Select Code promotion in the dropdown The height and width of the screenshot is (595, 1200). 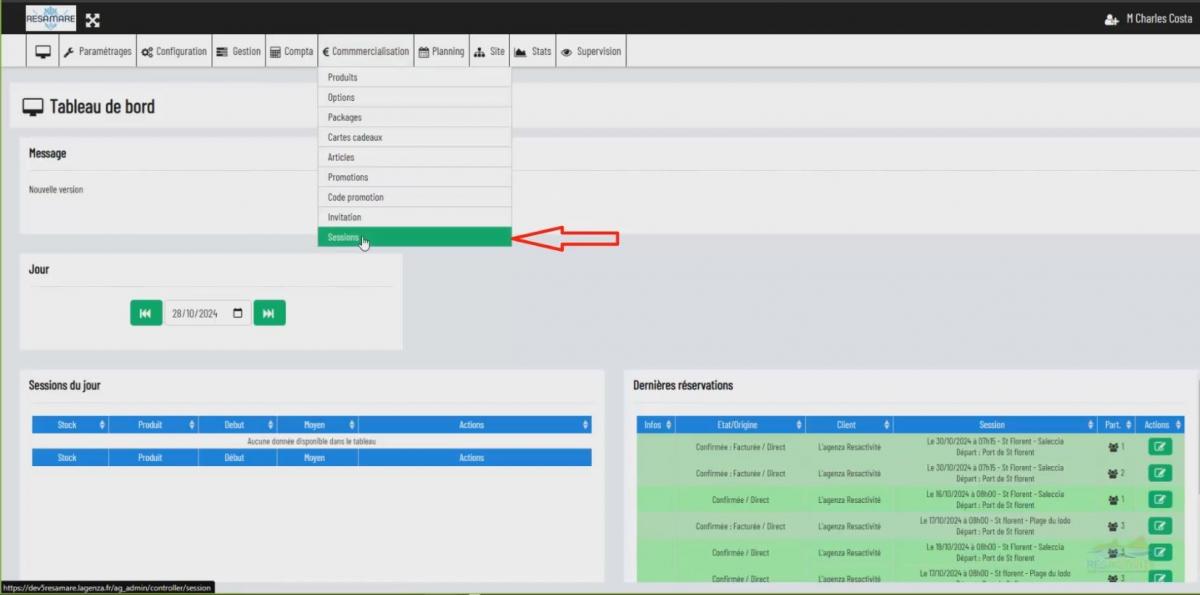coord(414,197)
